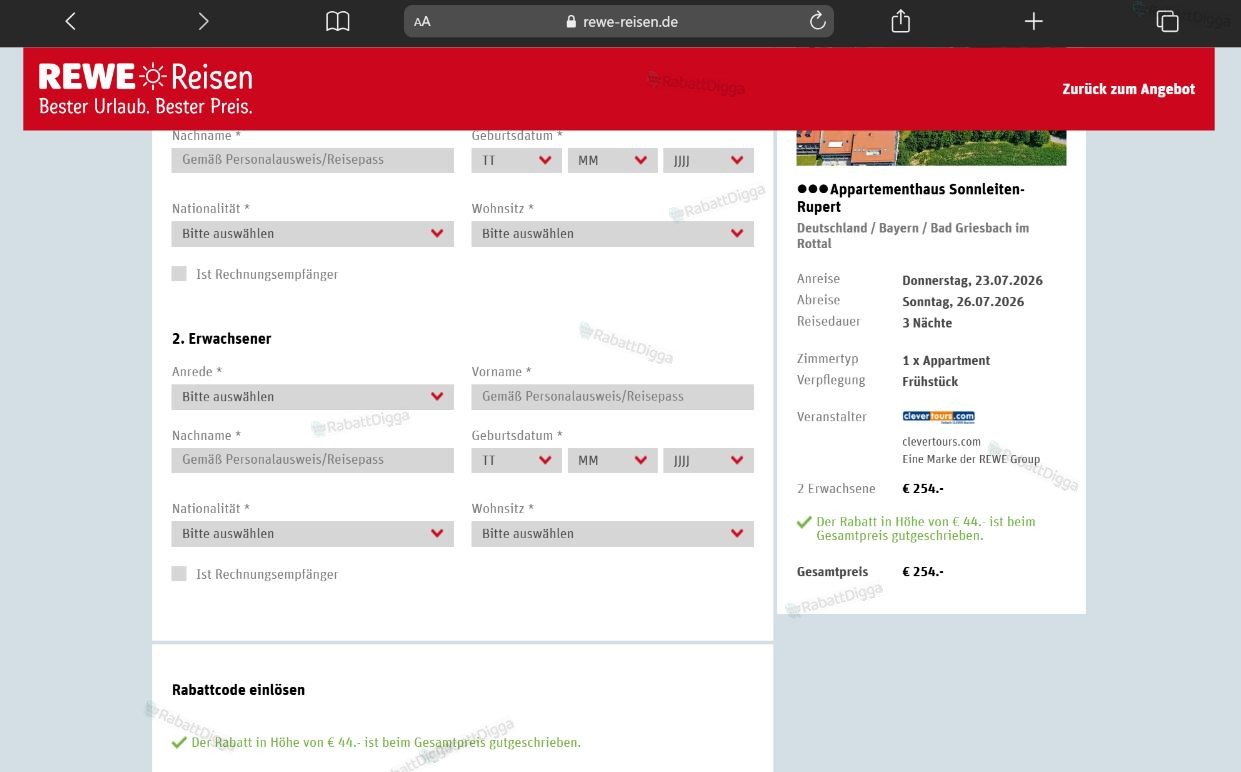Click the Gesamtpreis amount € 254.-

(x=923, y=572)
